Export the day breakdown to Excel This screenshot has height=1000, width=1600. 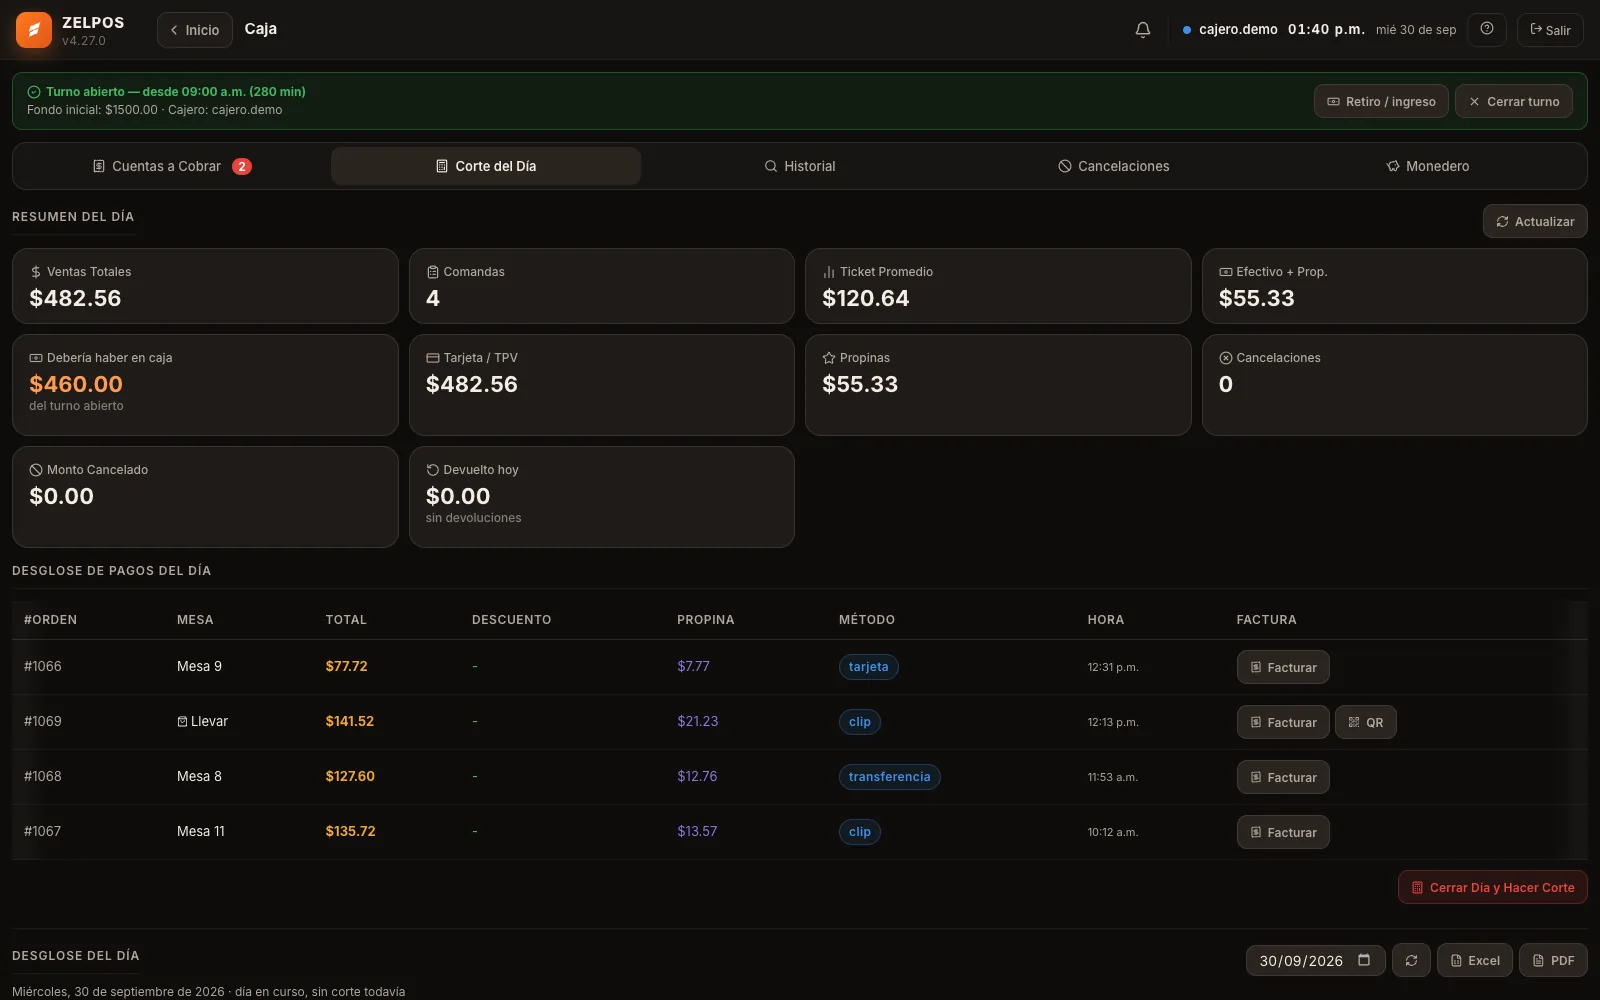[1475, 960]
